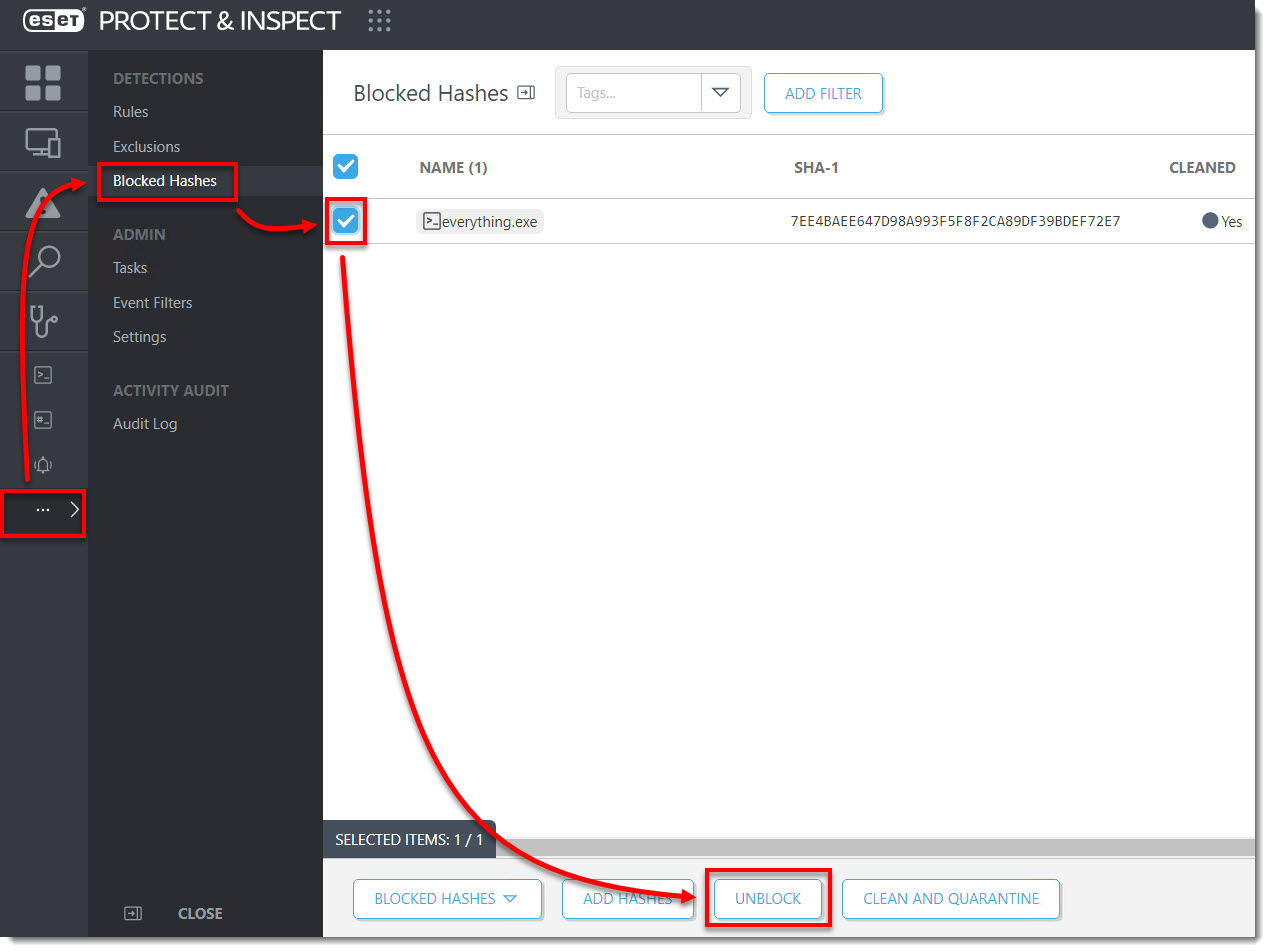The width and height of the screenshot is (1270, 952).
Task: Go to Rules in Detections menu
Action: [131, 112]
